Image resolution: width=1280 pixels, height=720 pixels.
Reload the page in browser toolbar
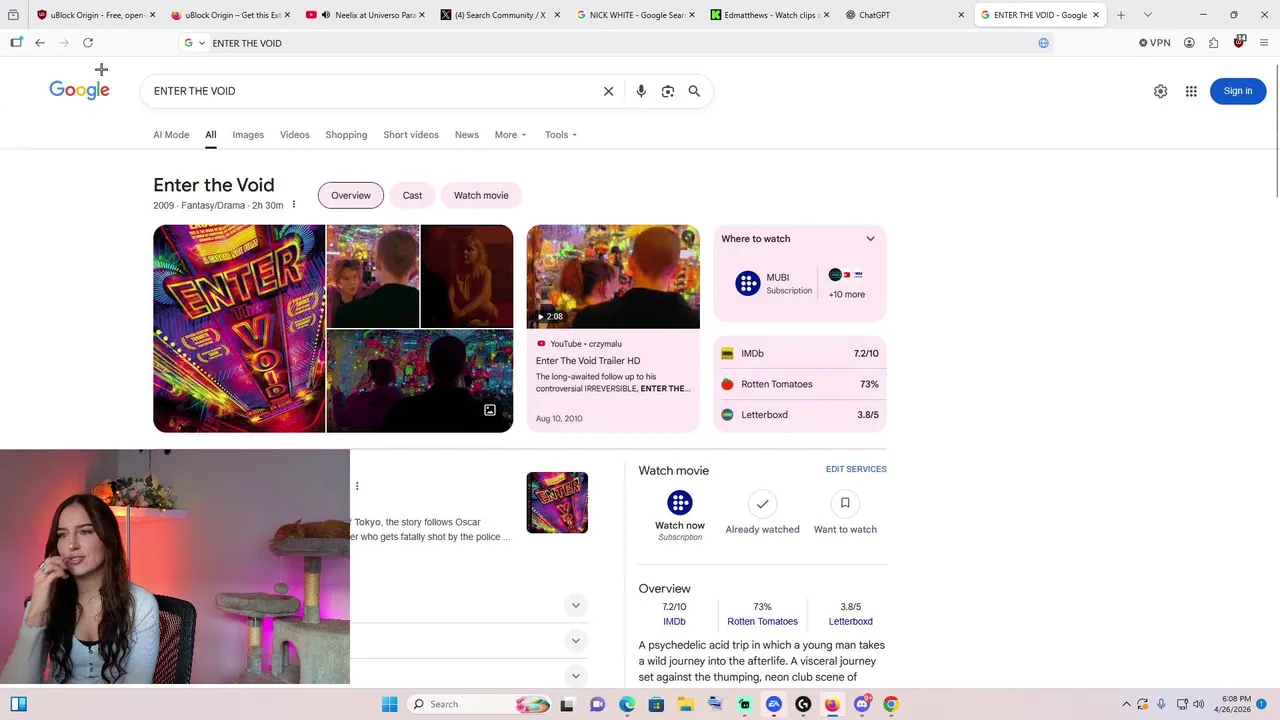(x=88, y=43)
